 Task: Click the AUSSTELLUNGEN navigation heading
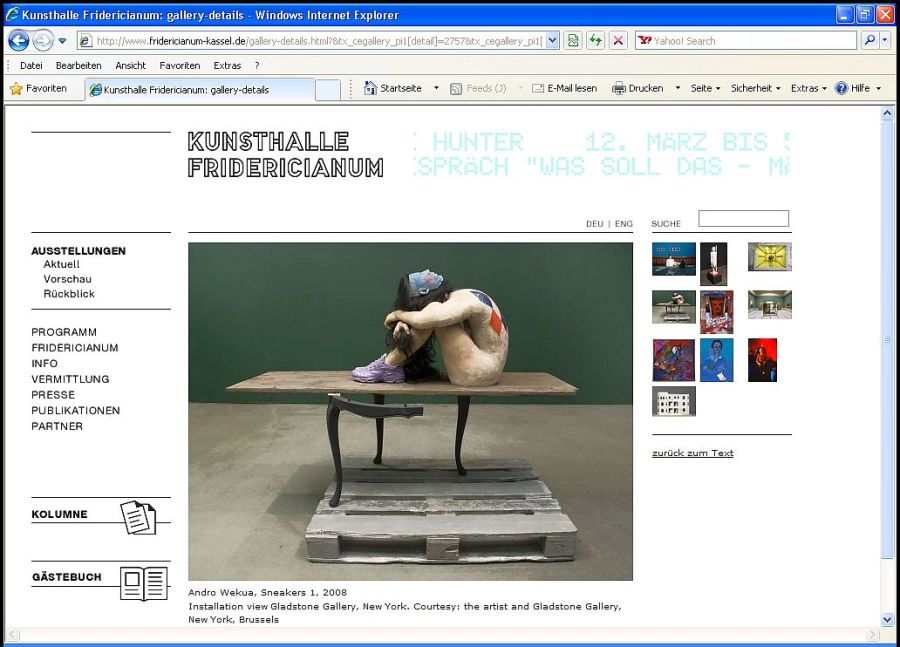click(x=78, y=251)
